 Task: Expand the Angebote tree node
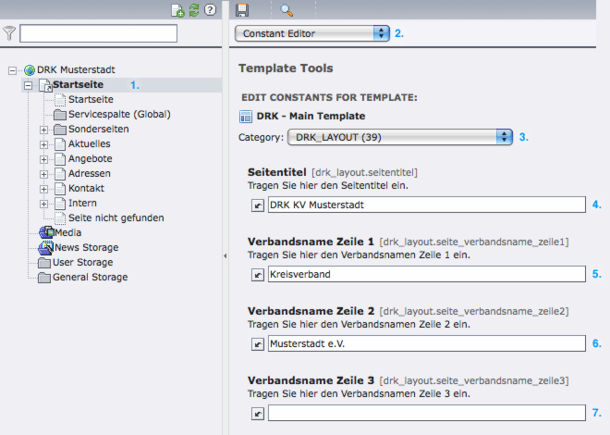(44, 159)
